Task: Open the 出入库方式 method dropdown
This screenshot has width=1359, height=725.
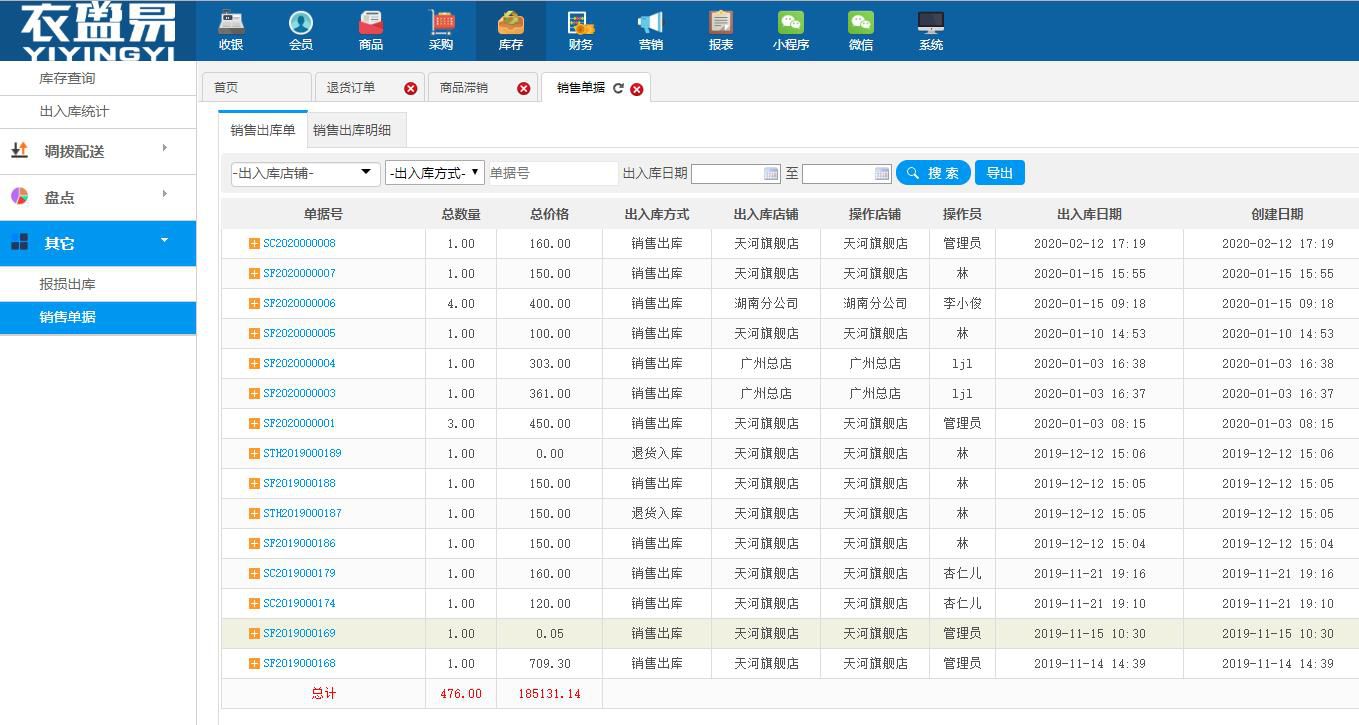Action: point(434,173)
